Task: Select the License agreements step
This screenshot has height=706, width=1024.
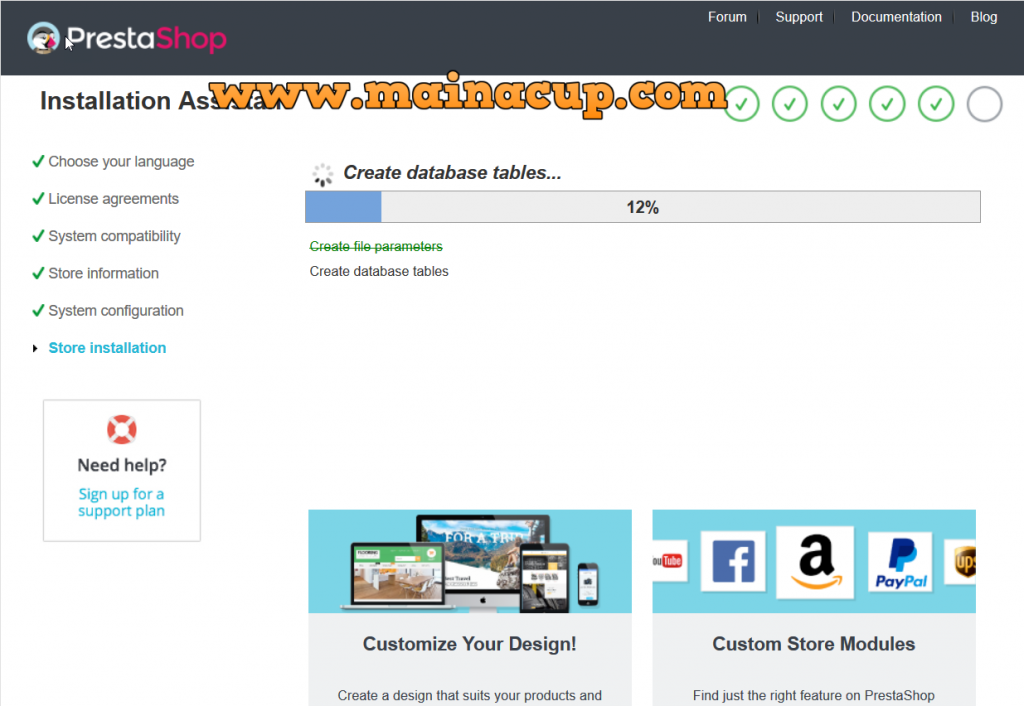Action: click(x=113, y=199)
